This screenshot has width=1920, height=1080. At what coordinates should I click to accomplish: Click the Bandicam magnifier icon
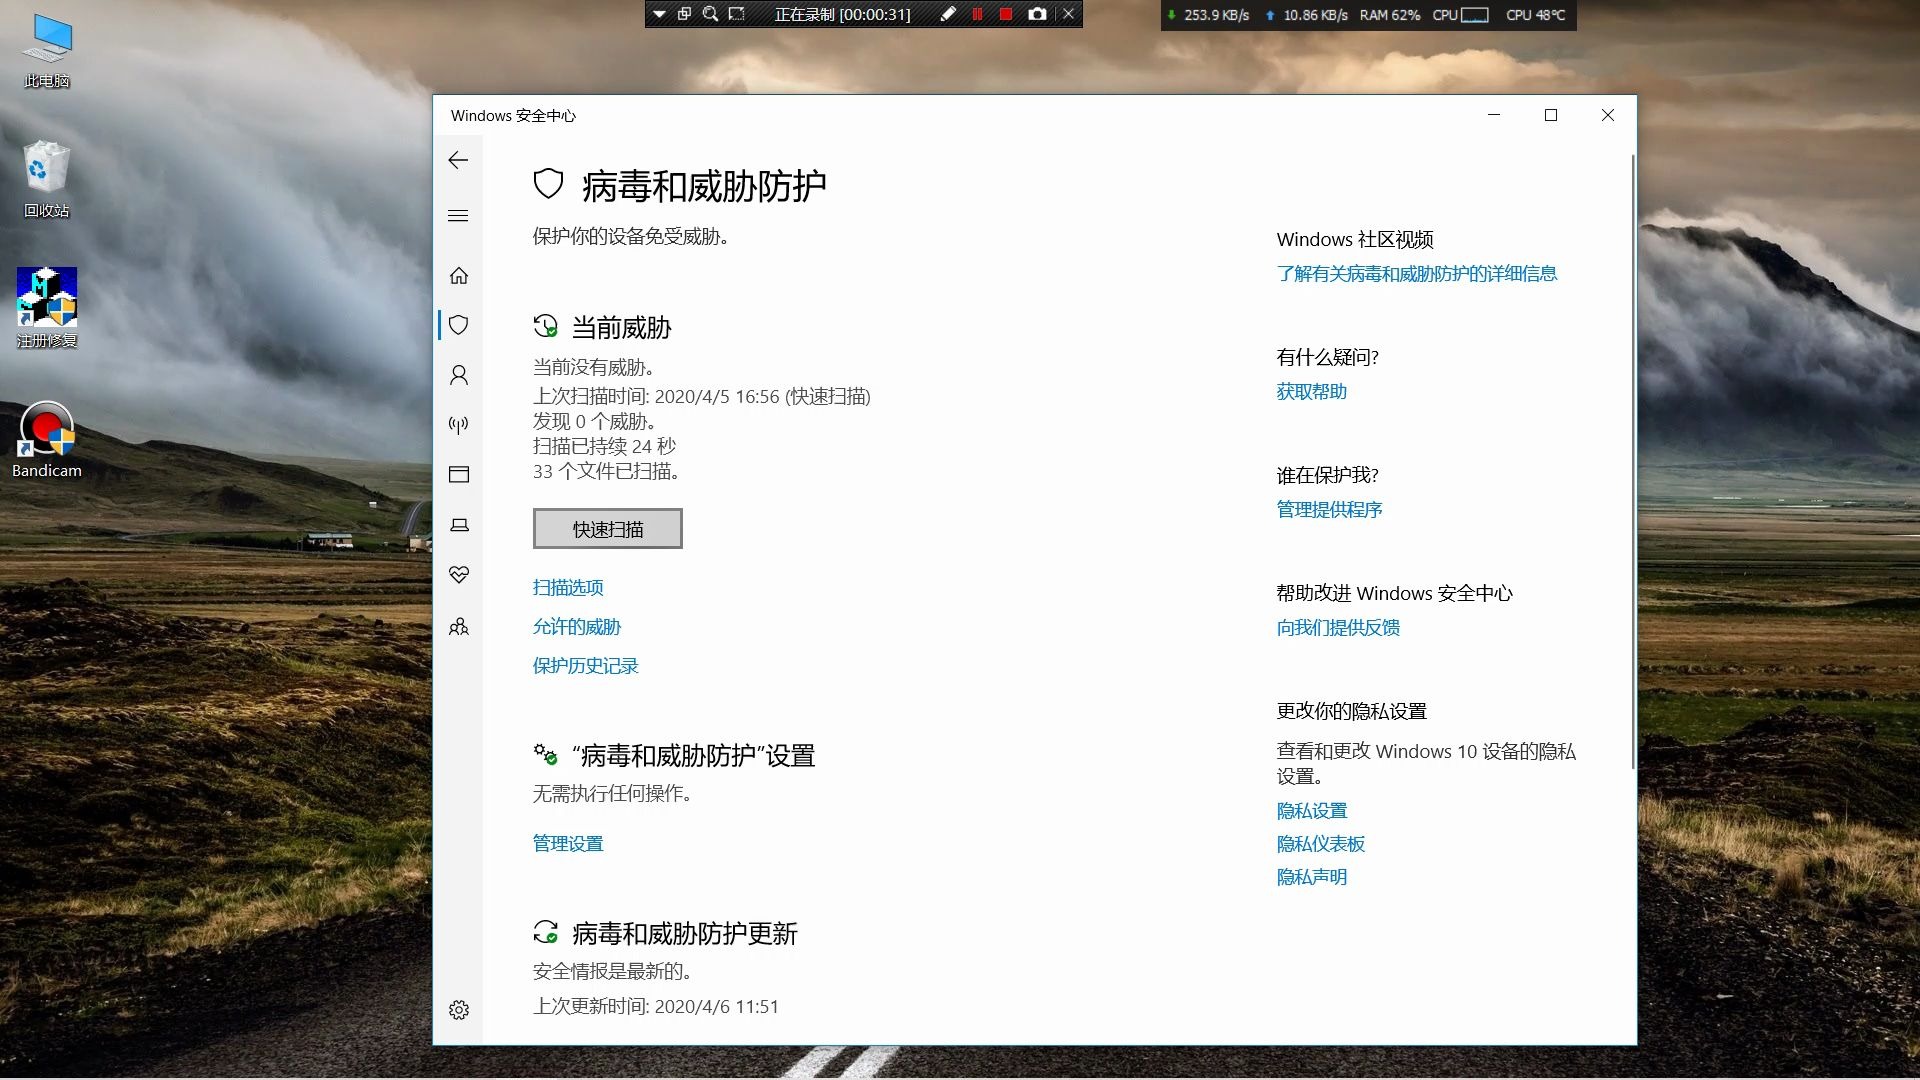click(711, 14)
